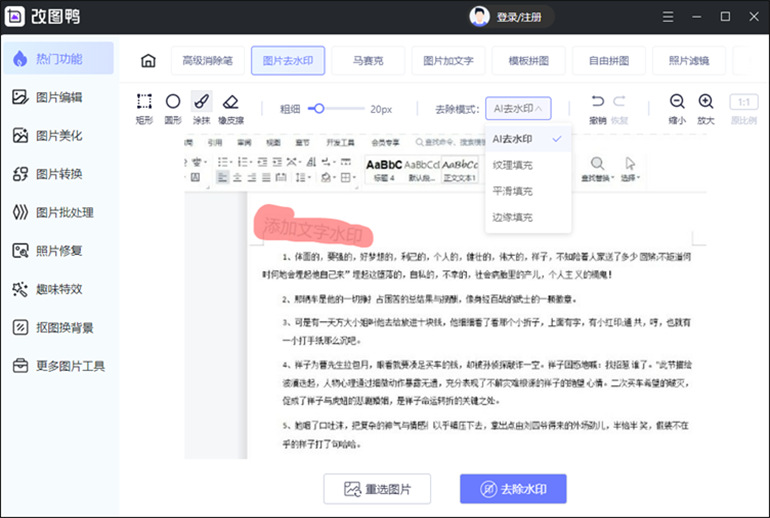
Task: Click the 重选图片 button
Action: coord(378,489)
